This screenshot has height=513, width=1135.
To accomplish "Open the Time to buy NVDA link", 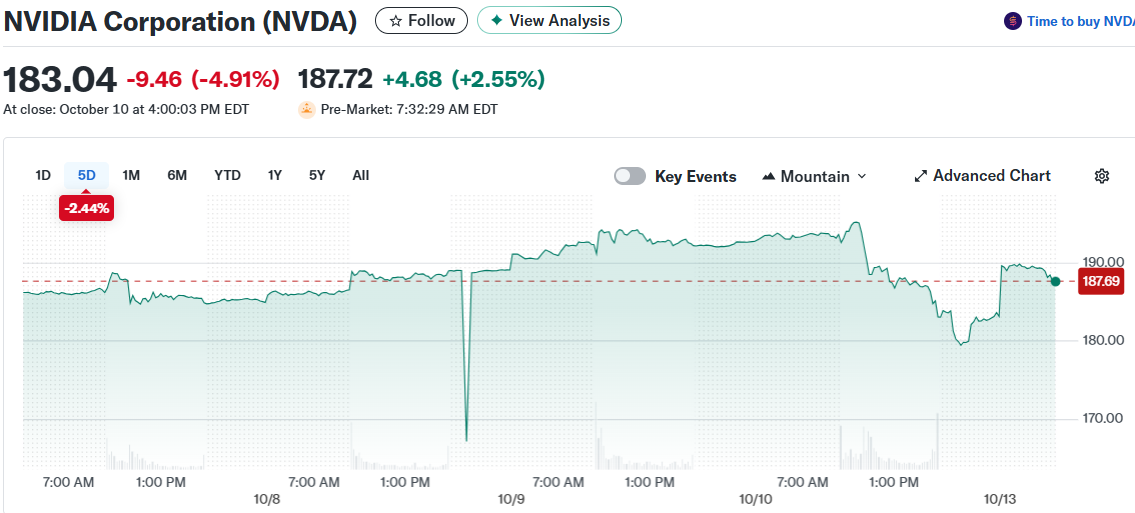I will (1079, 21).
